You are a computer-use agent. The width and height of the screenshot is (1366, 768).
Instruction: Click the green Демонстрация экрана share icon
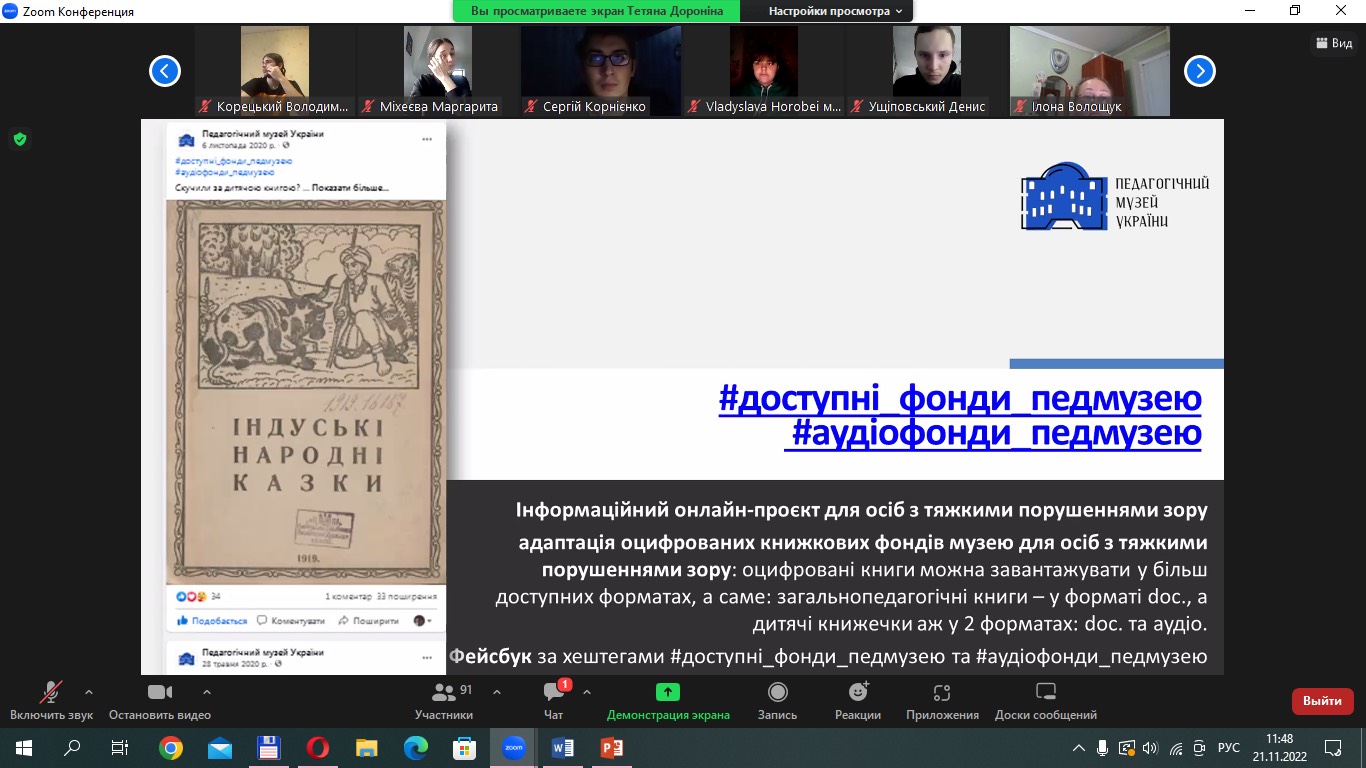[667, 692]
